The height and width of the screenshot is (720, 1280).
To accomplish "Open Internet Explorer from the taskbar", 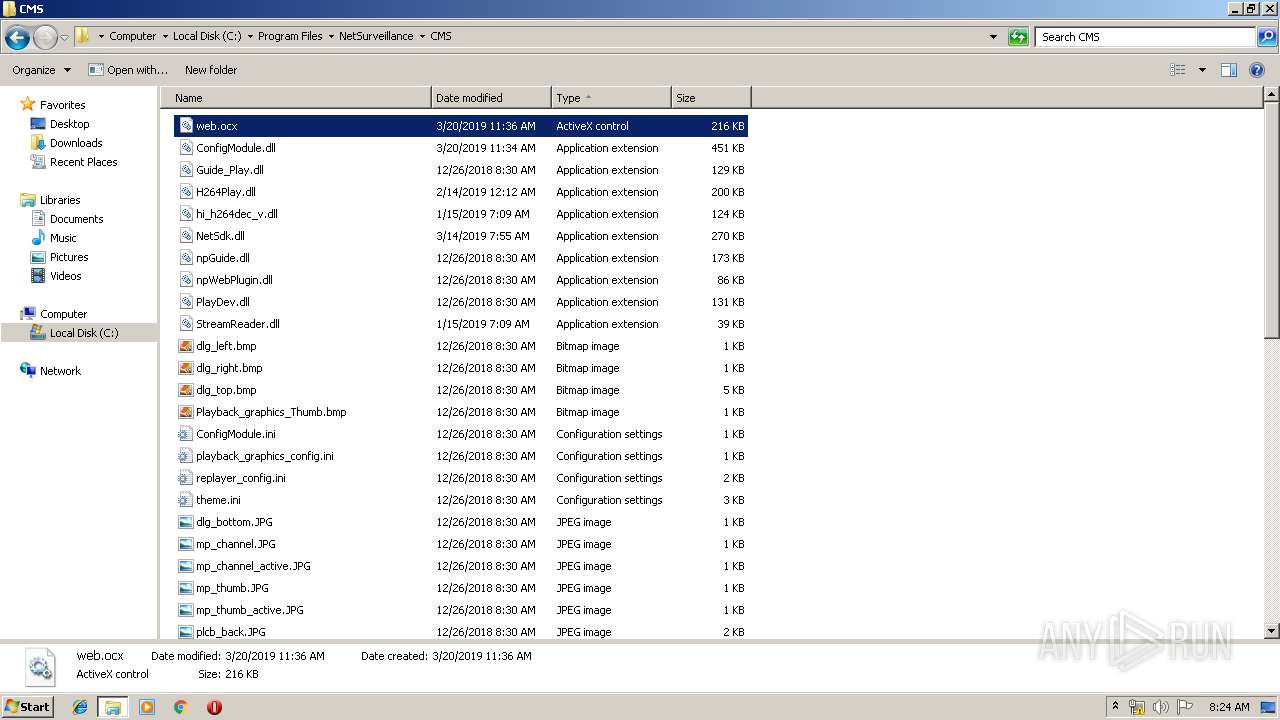I will (x=80, y=707).
